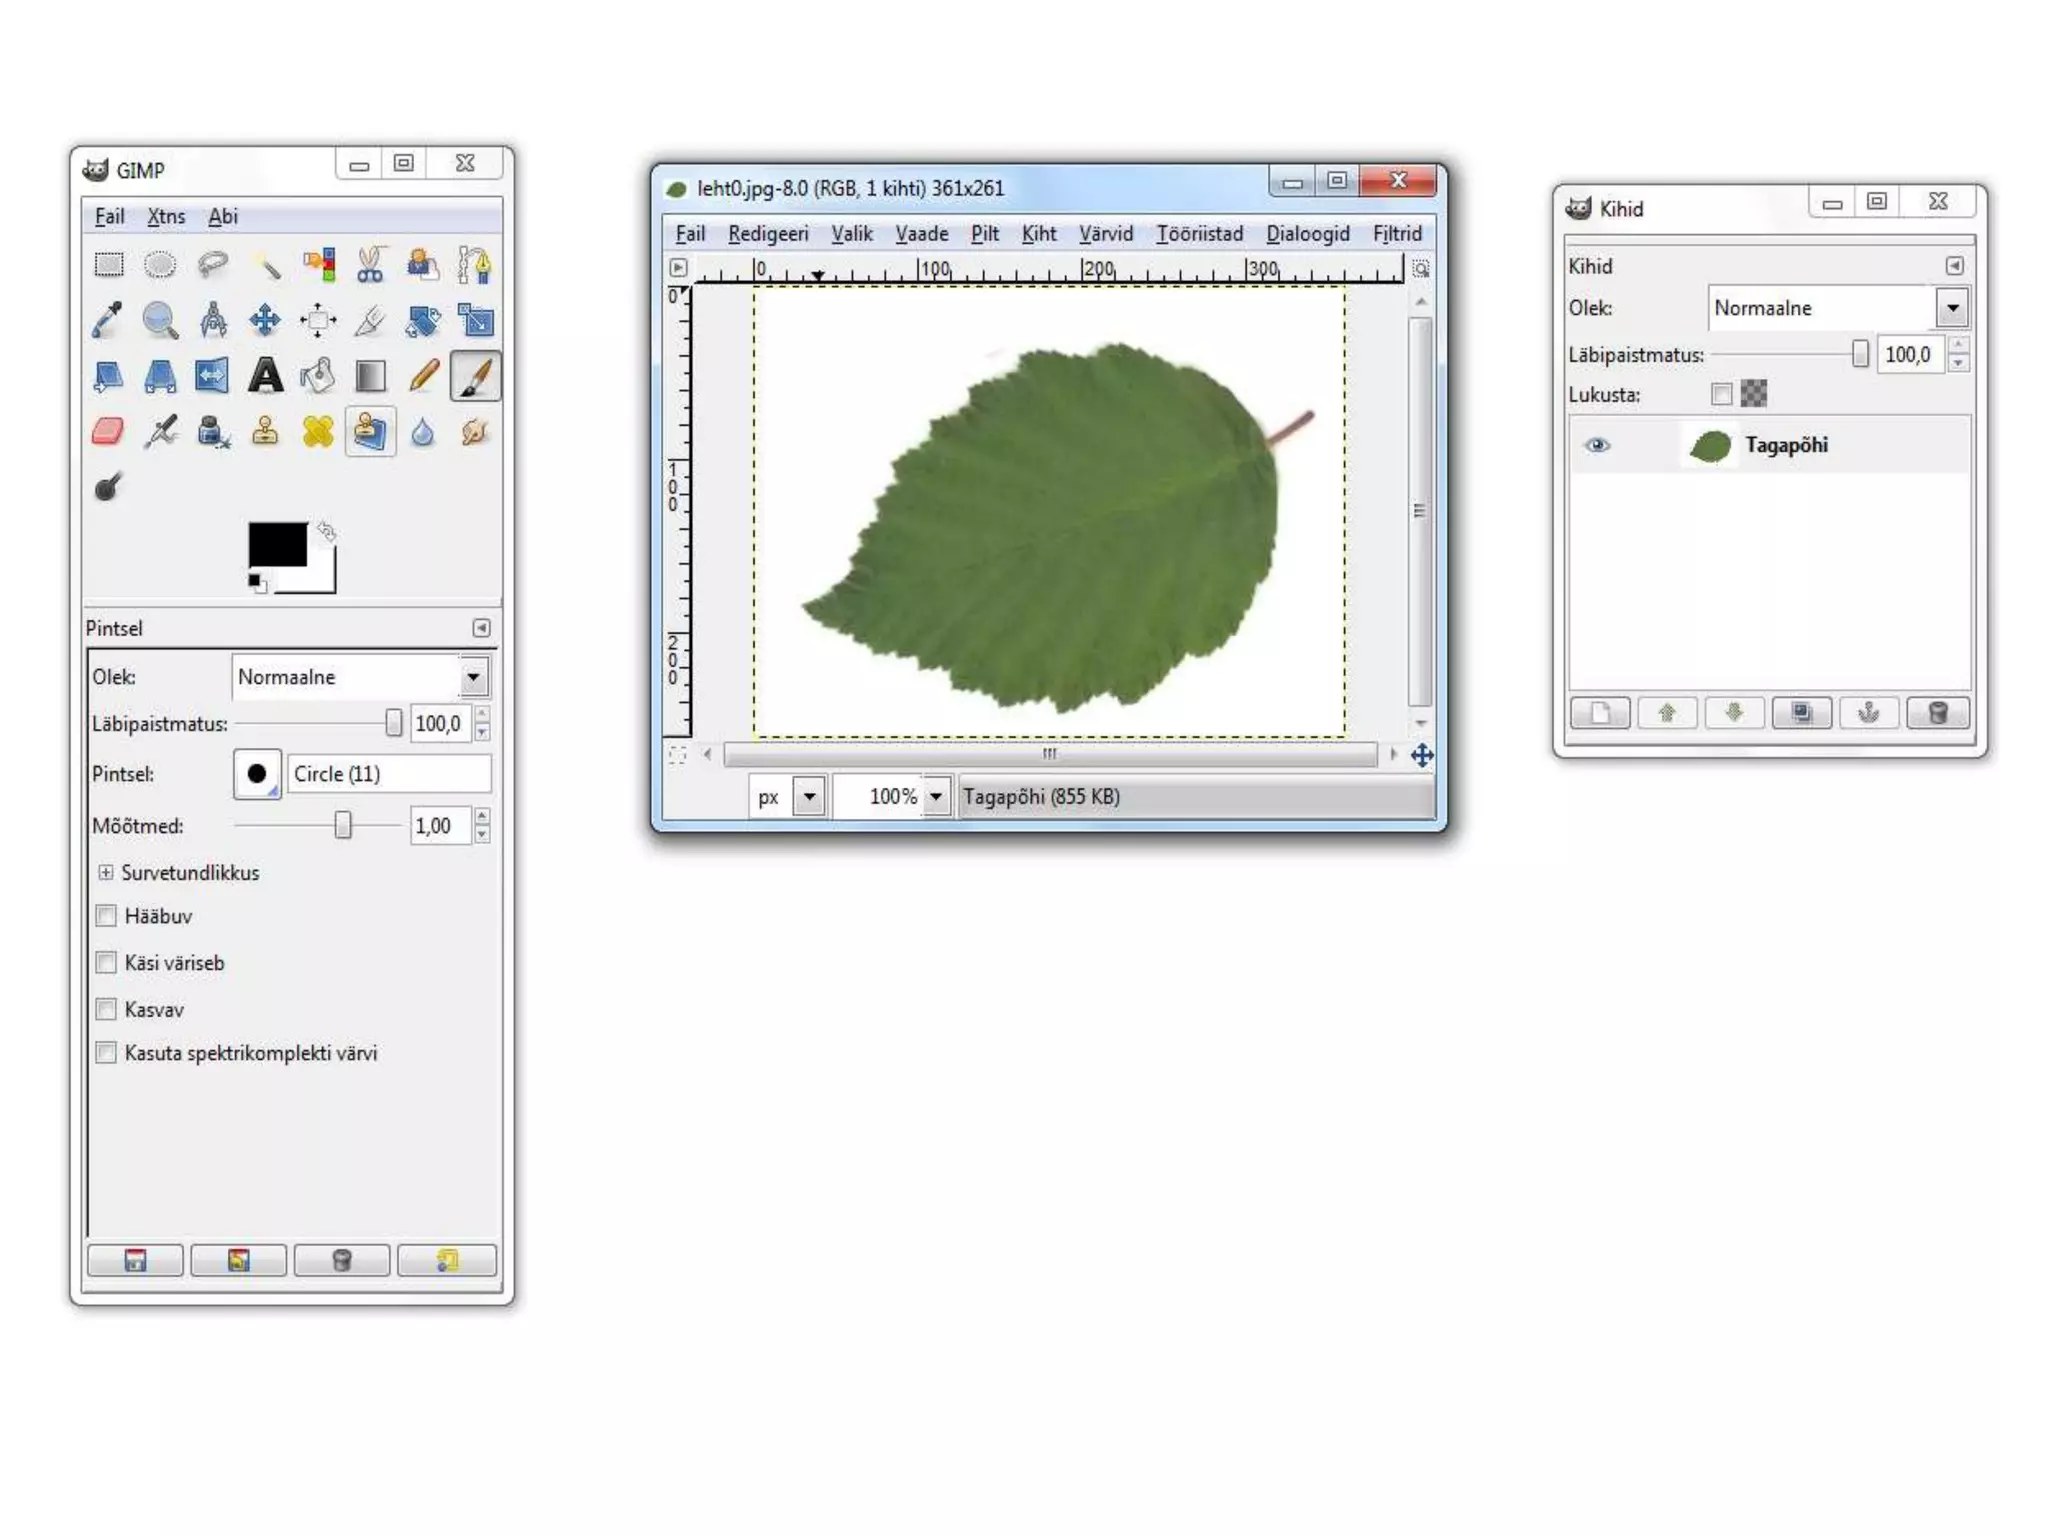Select the Text tool
This screenshot has width=2048, height=1536.
[265, 376]
